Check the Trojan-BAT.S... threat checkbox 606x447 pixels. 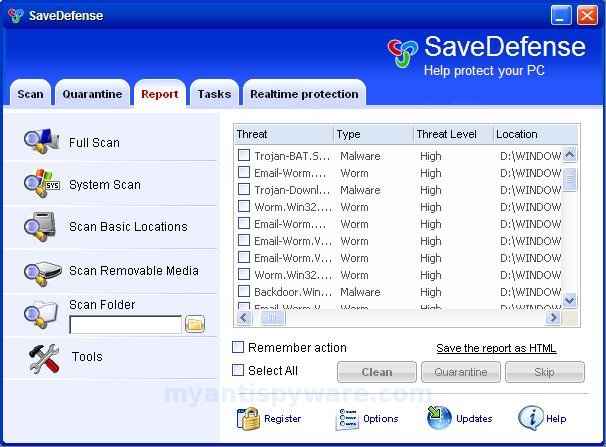(x=243, y=155)
